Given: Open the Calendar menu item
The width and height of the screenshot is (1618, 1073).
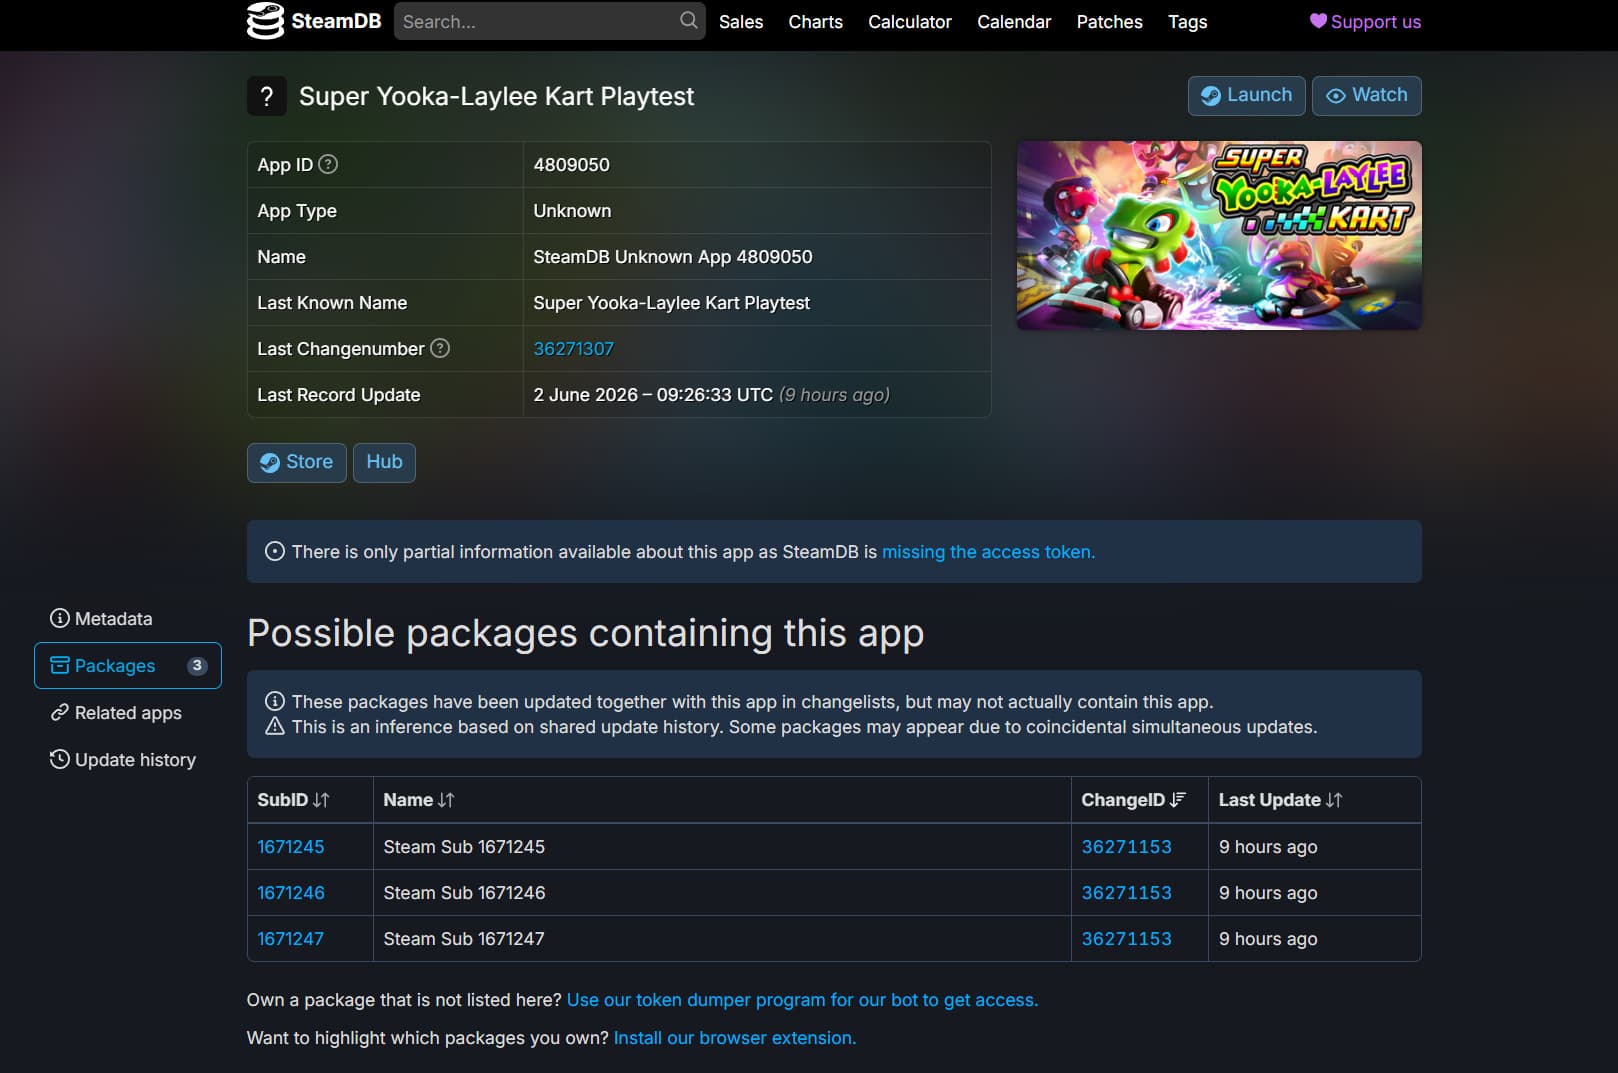Looking at the screenshot, I should point(1014,22).
